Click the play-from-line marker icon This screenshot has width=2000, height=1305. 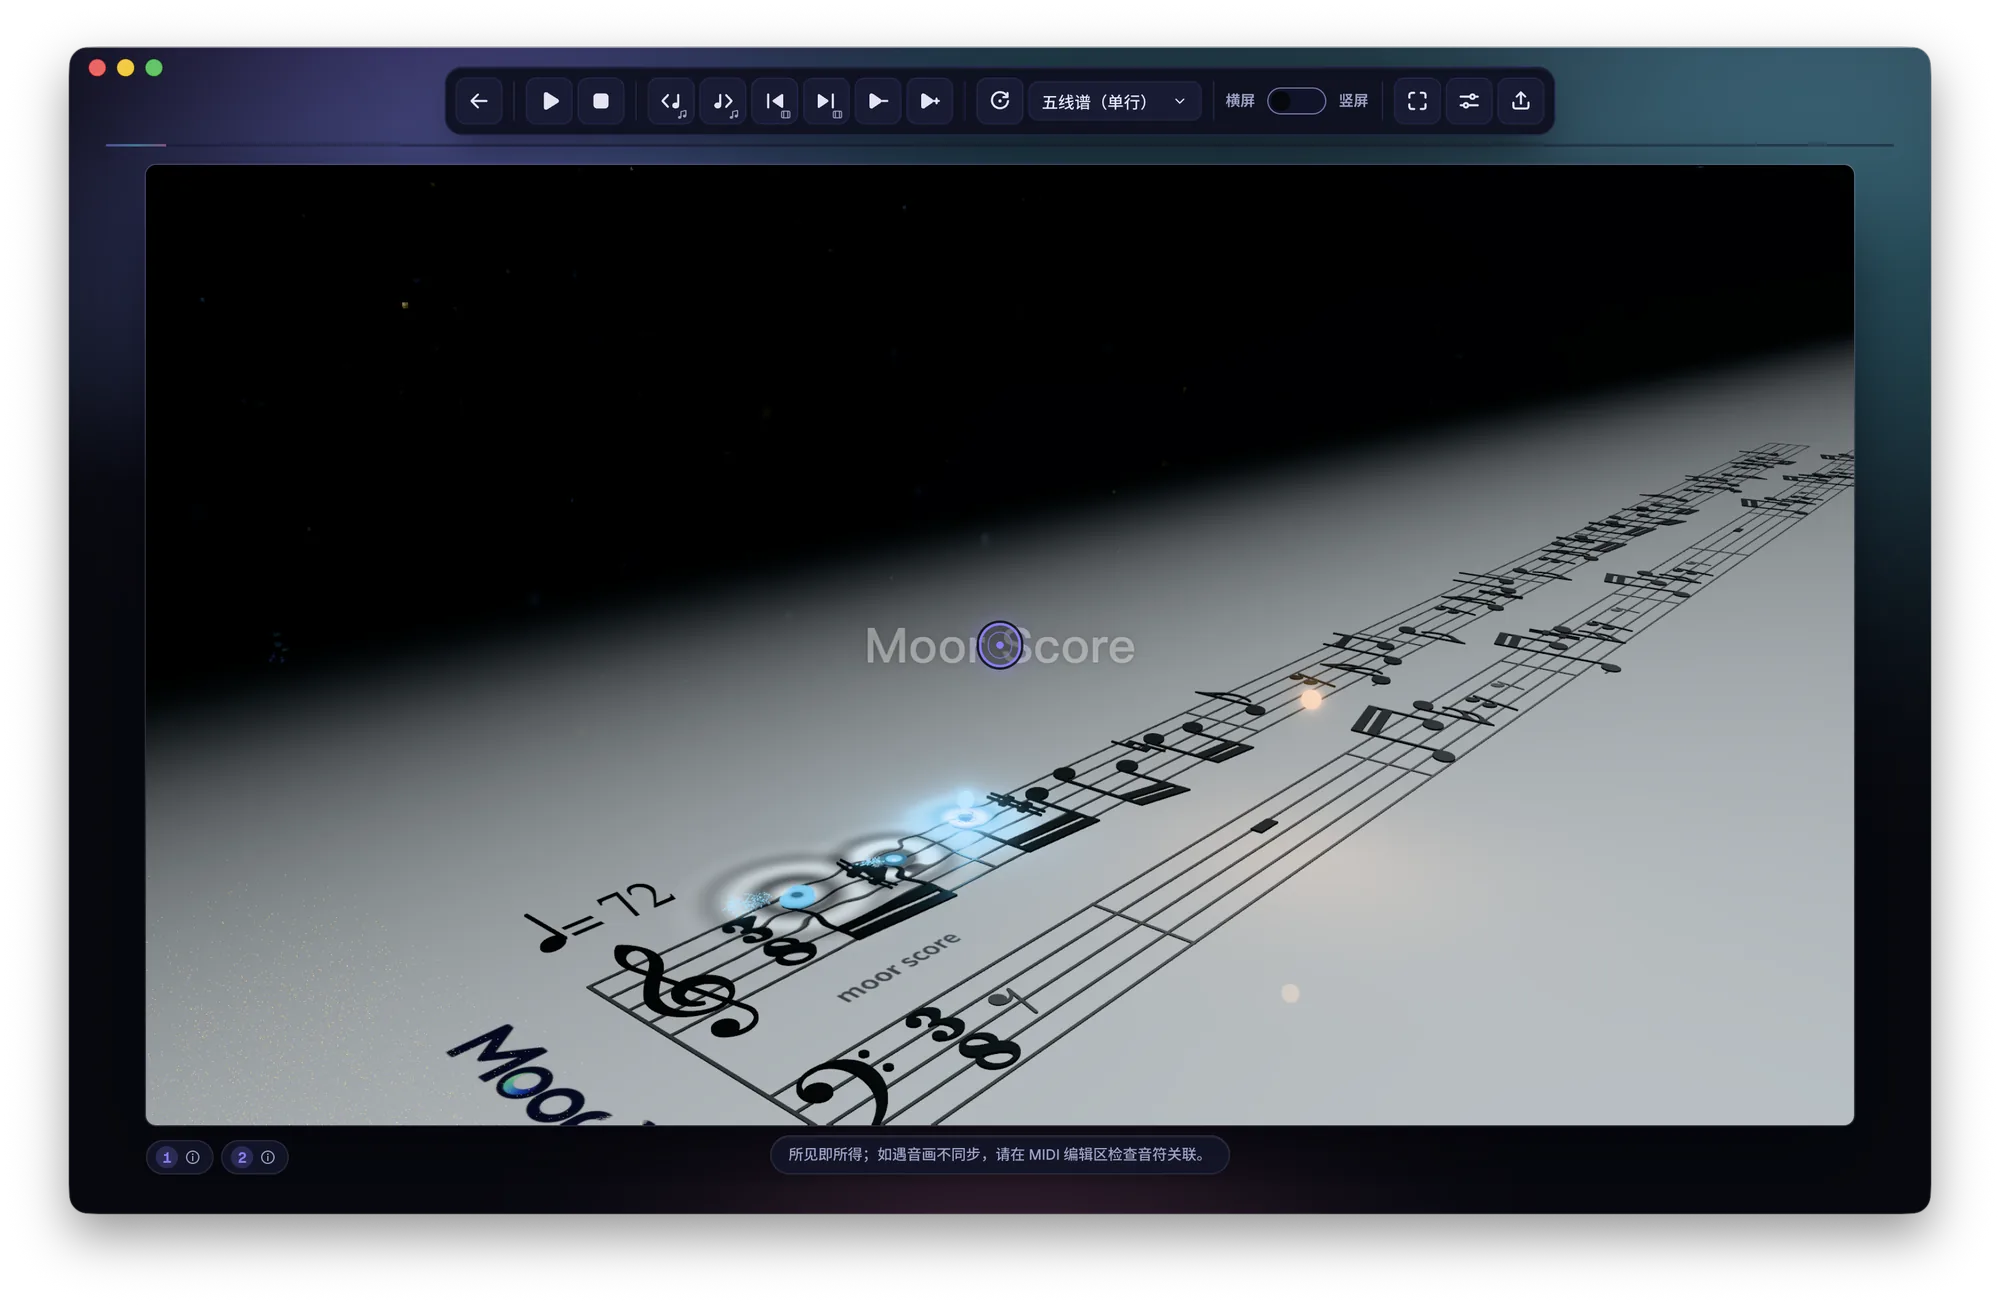(878, 101)
